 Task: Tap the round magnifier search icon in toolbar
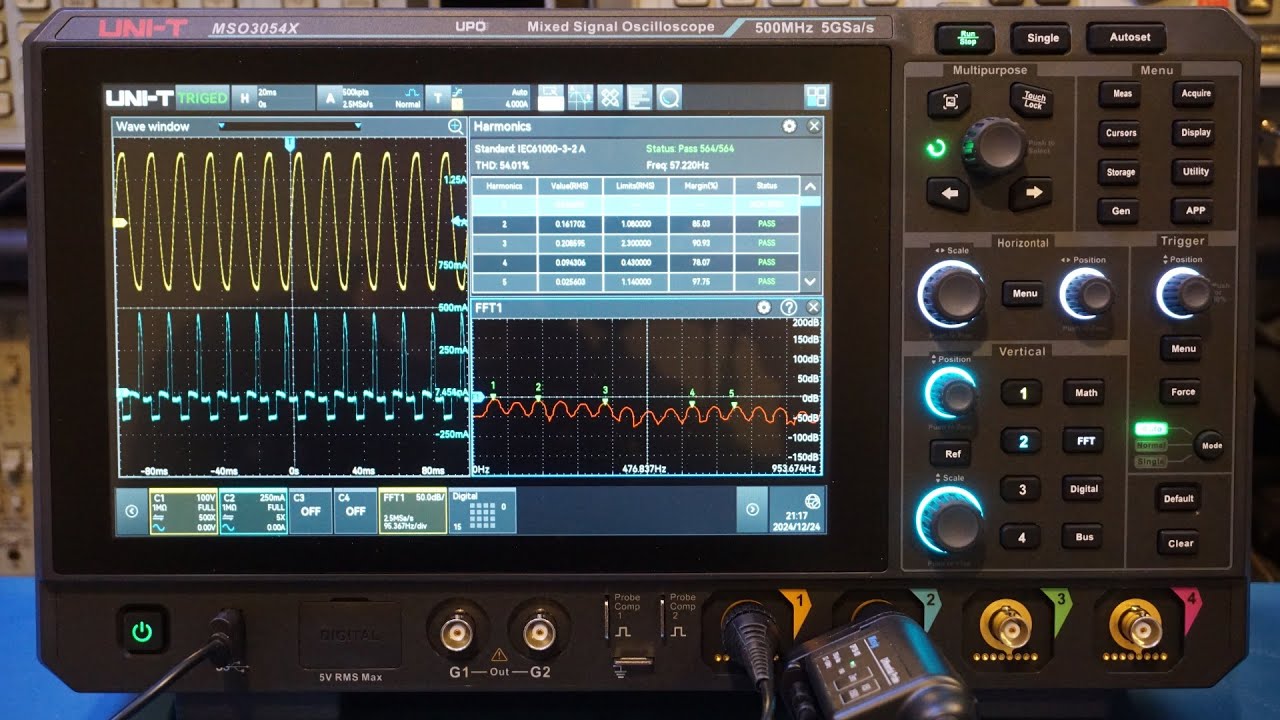click(669, 97)
